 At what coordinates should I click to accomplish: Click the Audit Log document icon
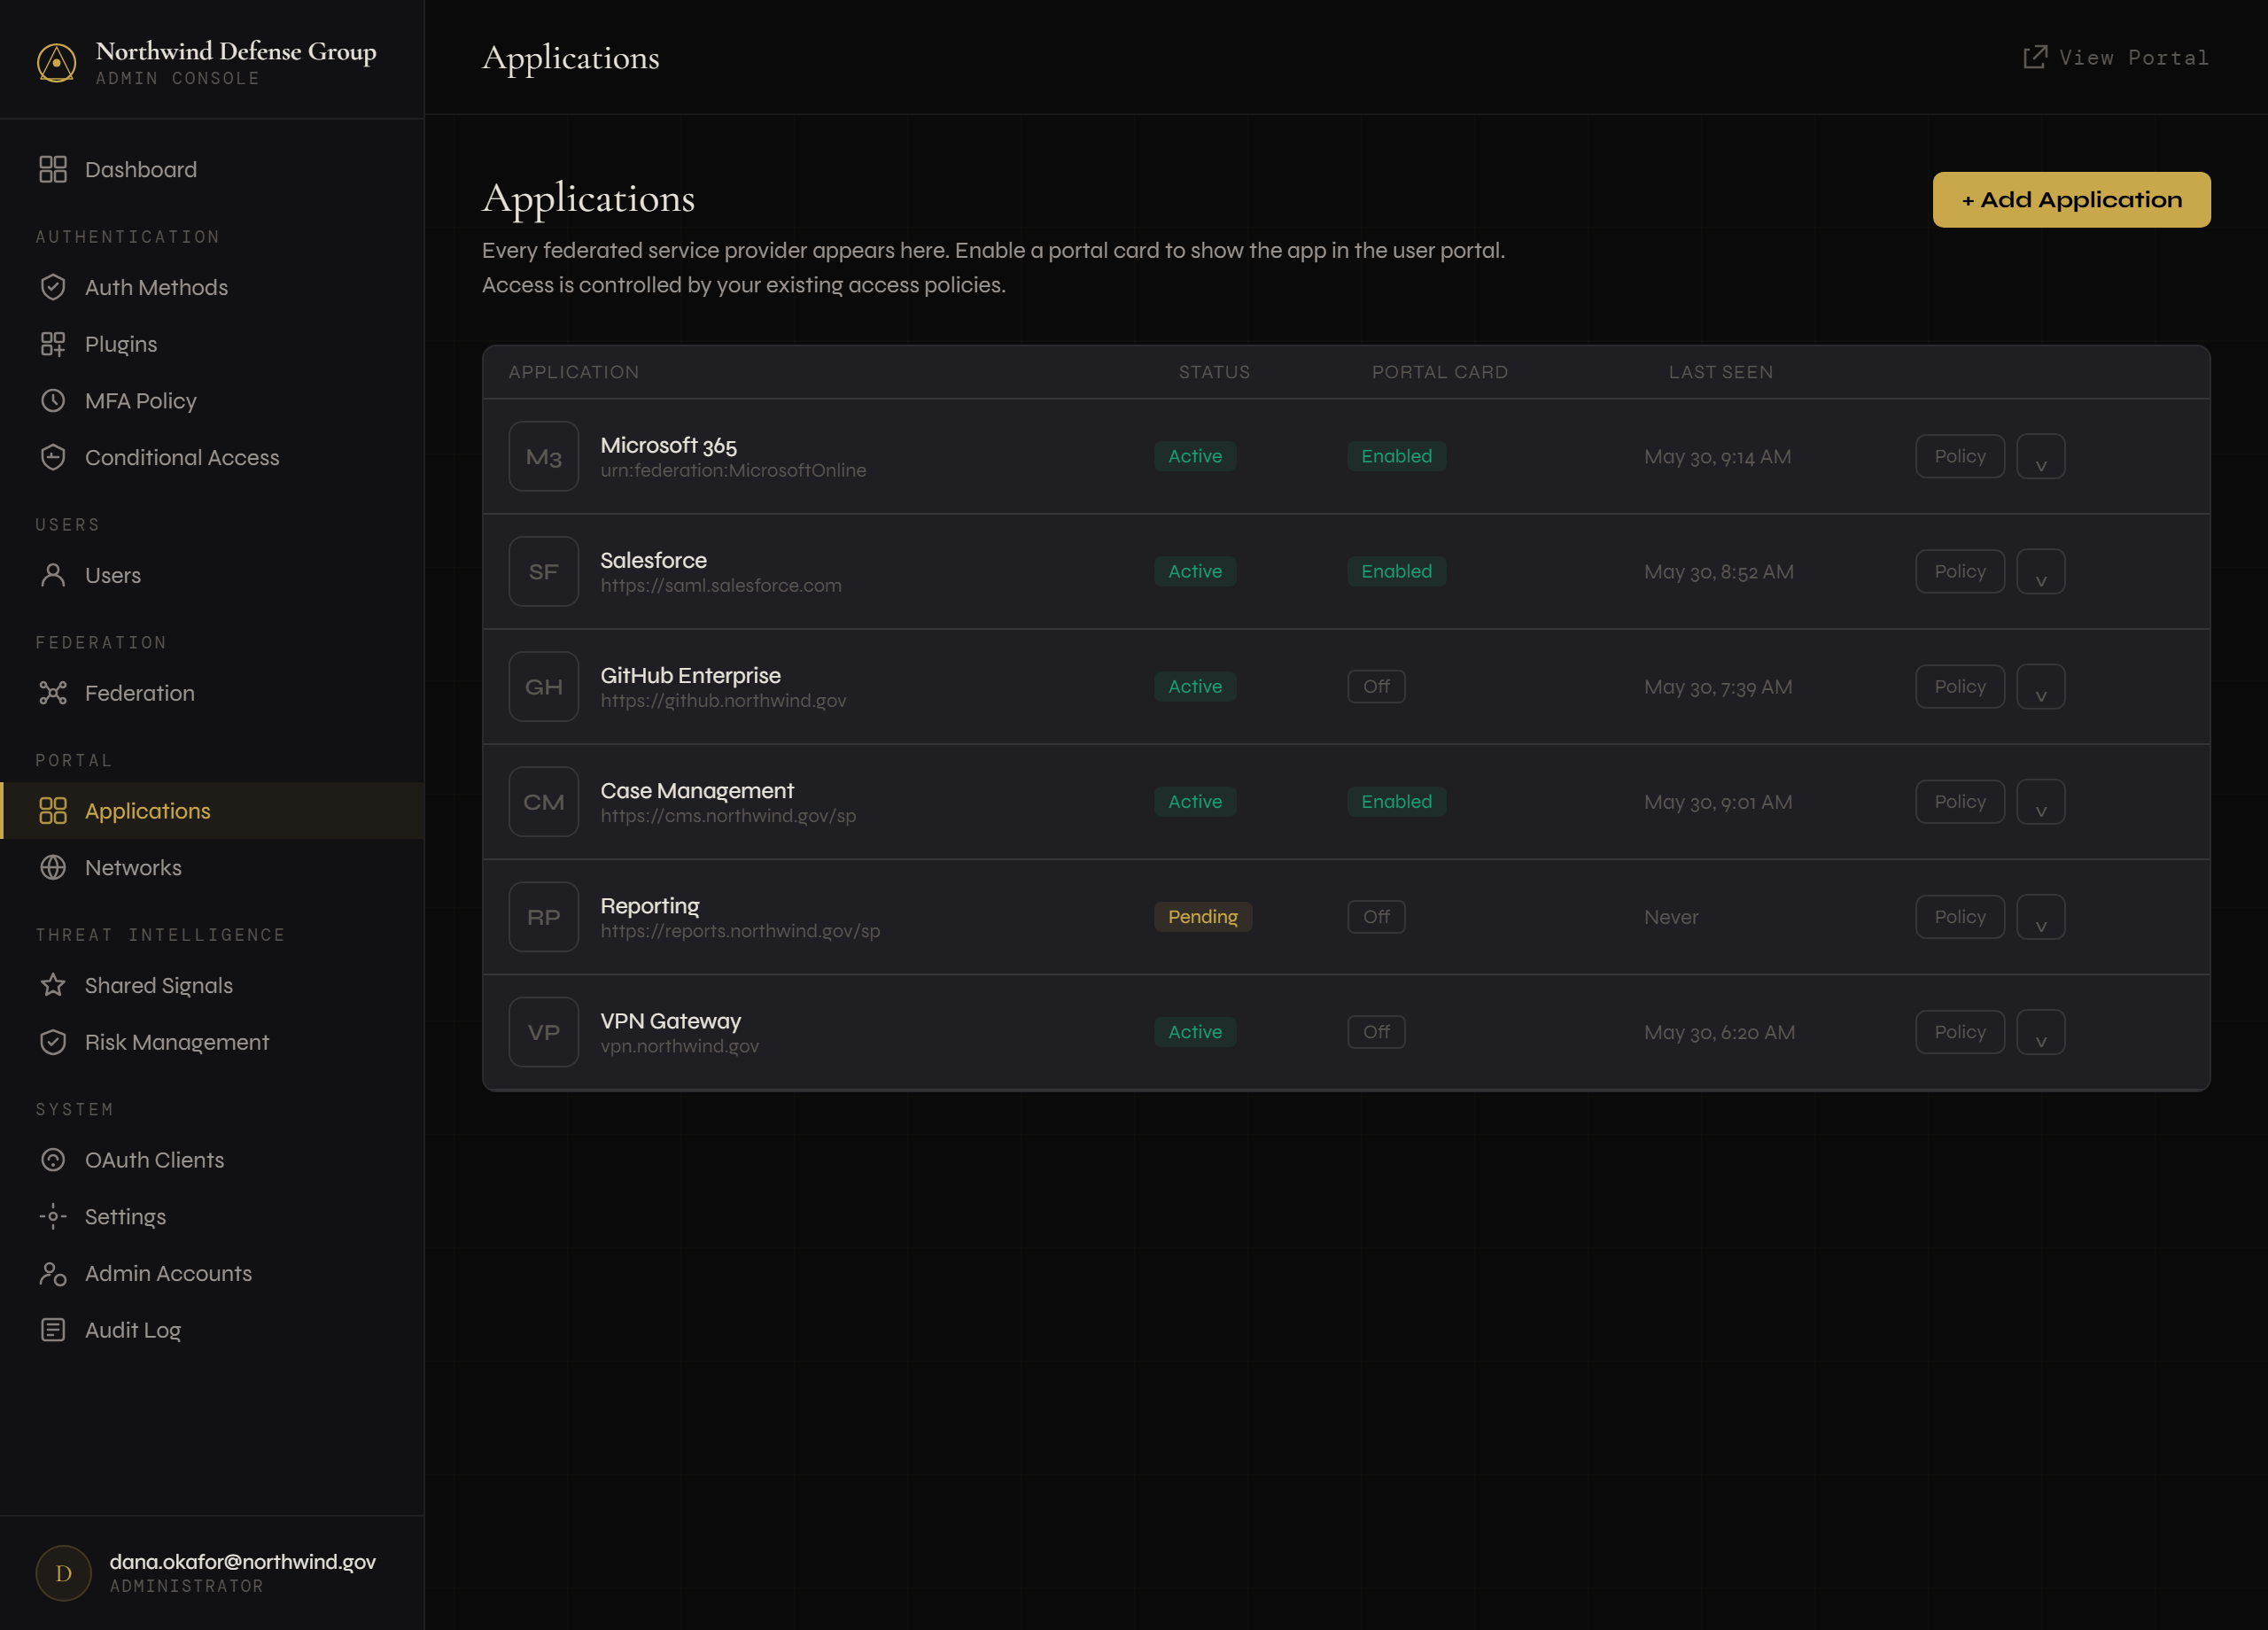(53, 1330)
